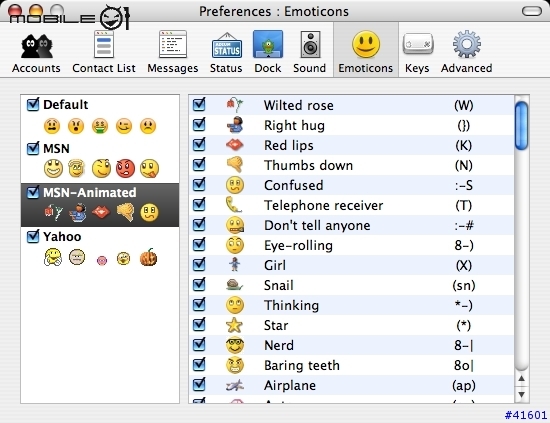Toggle the Girl emoticon checkbox
This screenshot has width=550, height=423.
pos(199,264)
